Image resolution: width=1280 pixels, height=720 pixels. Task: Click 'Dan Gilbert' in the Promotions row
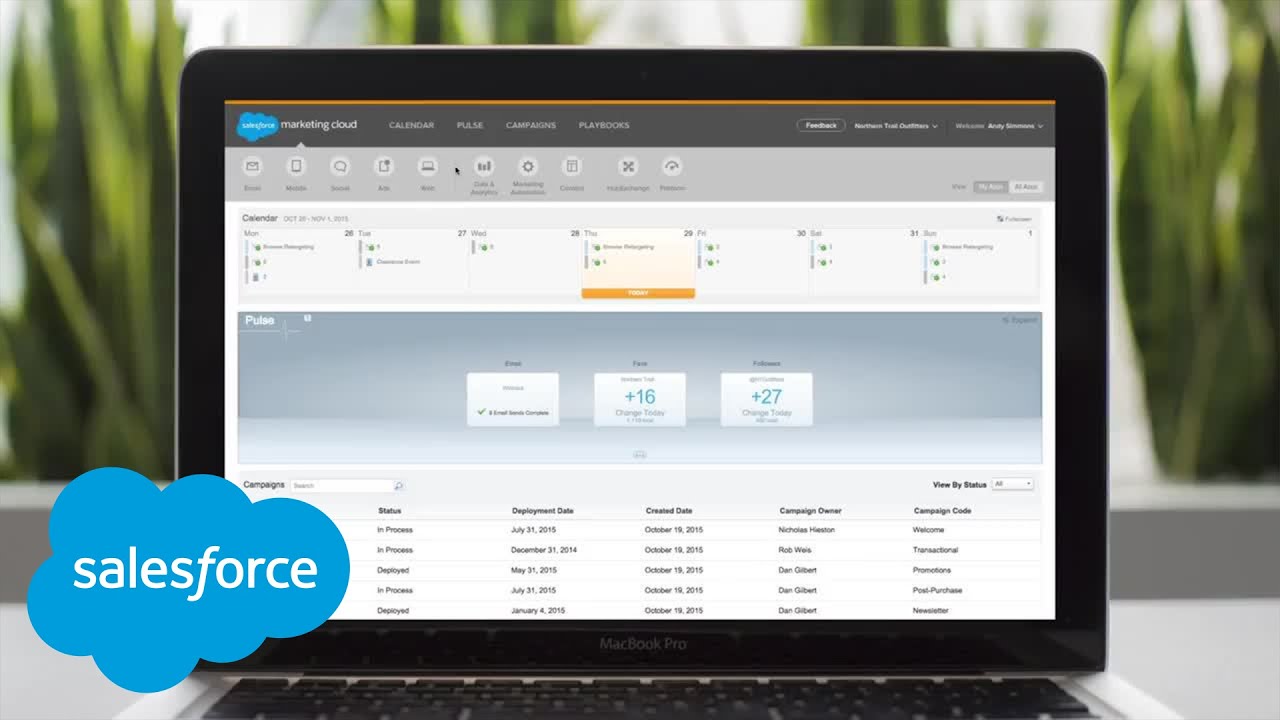click(797, 570)
